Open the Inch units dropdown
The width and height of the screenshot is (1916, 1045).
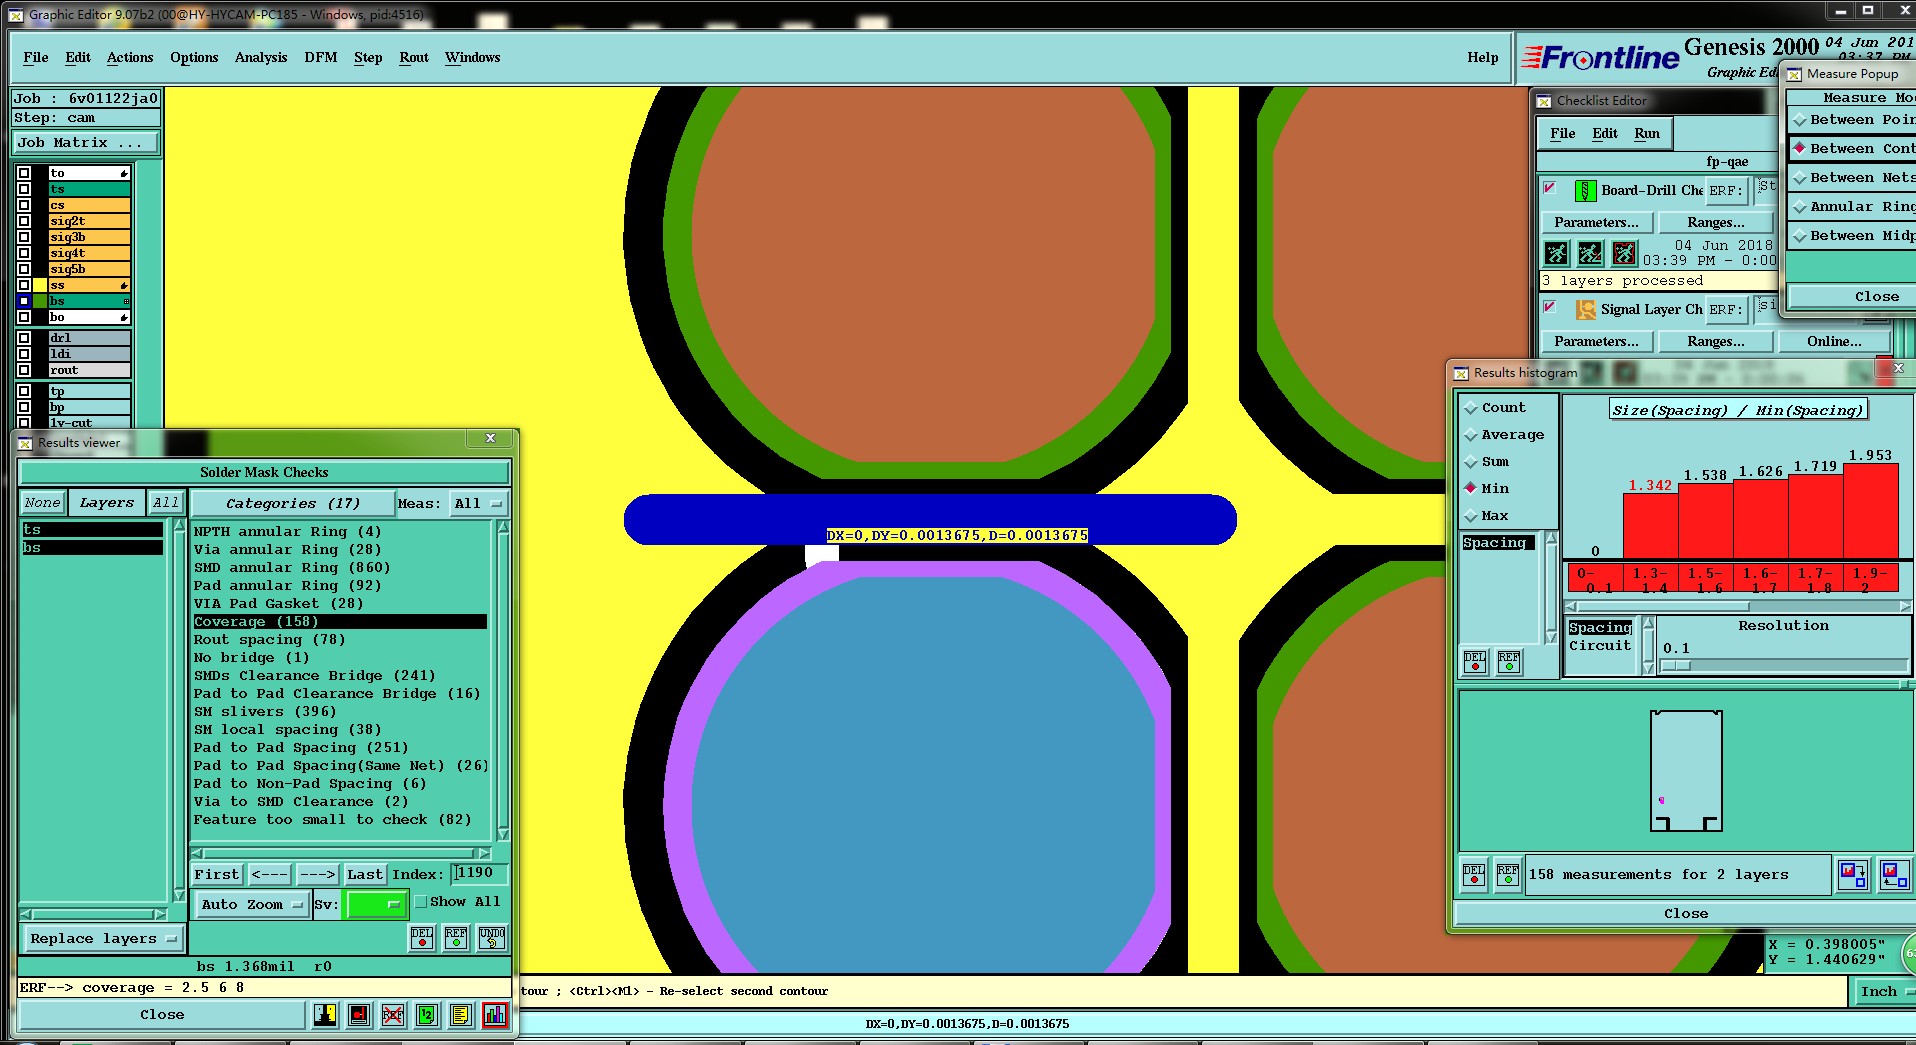(x=1885, y=991)
